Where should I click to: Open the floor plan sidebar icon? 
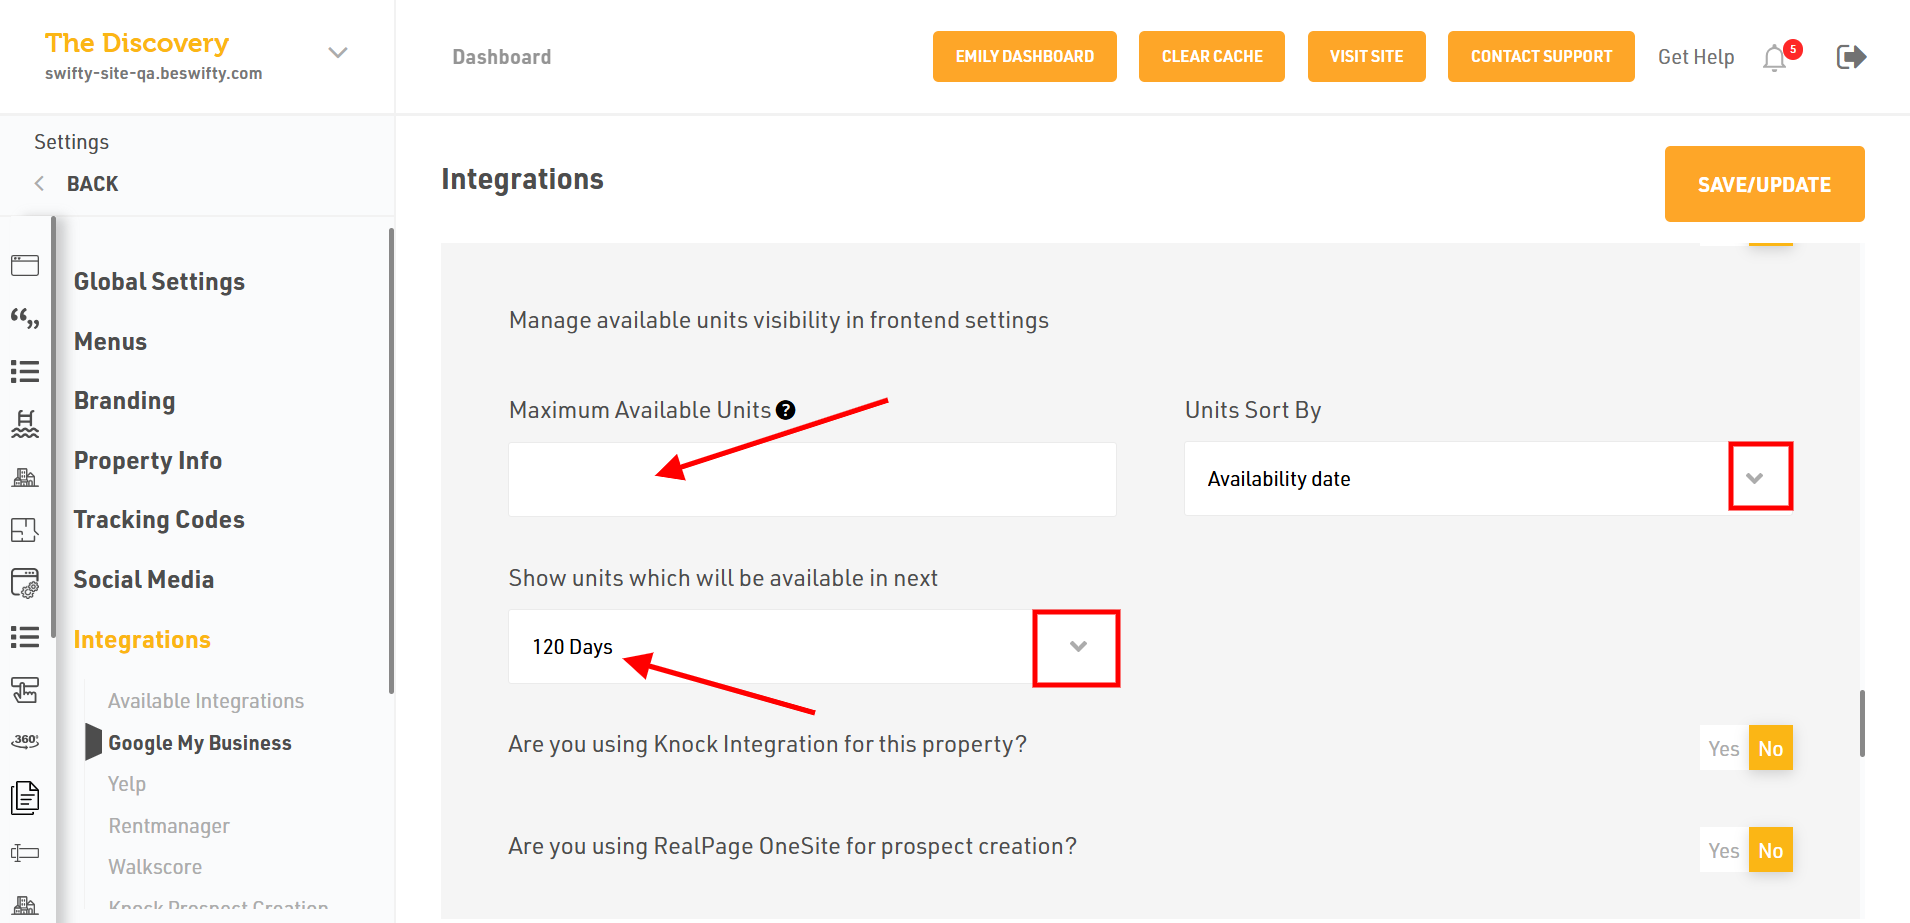click(25, 530)
